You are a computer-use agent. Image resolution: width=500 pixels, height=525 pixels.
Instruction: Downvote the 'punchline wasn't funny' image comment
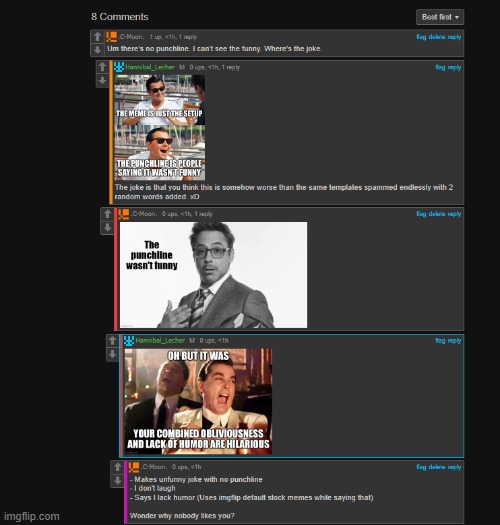coord(108,227)
